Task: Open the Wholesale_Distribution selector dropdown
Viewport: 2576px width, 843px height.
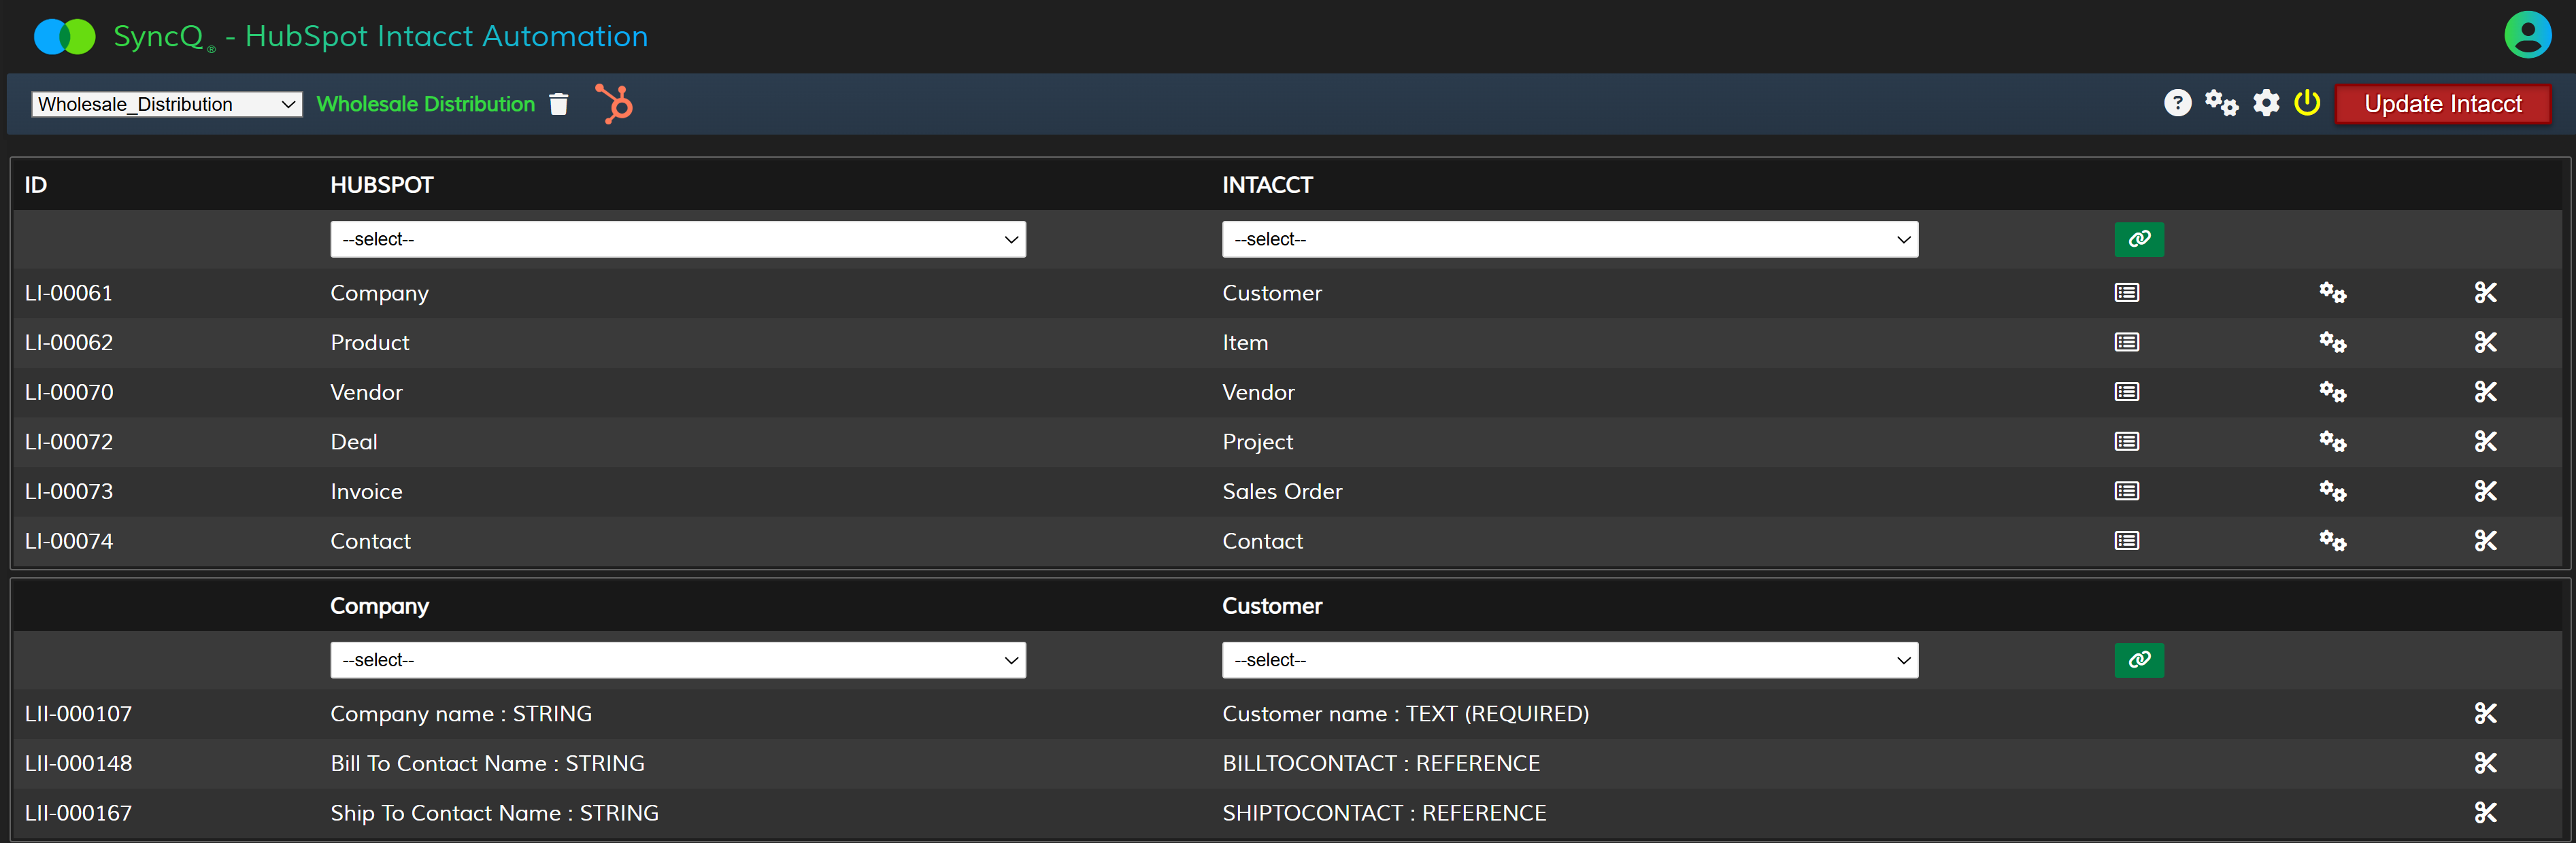Action: click(x=166, y=104)
